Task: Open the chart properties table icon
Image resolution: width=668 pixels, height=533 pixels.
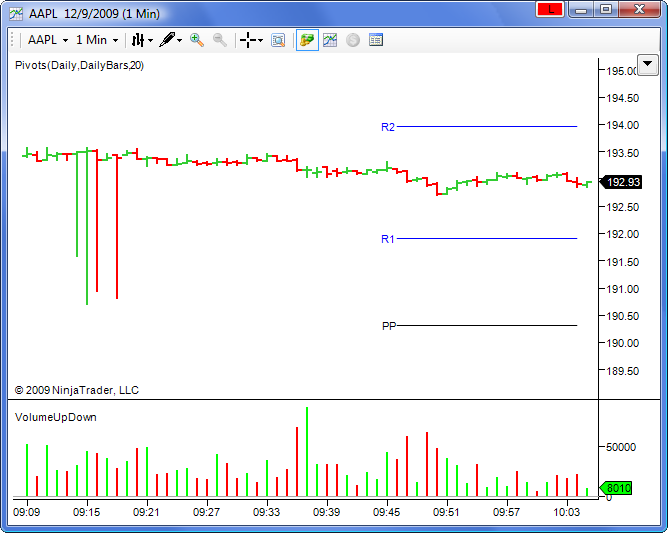Action: (x=376, y=40)
